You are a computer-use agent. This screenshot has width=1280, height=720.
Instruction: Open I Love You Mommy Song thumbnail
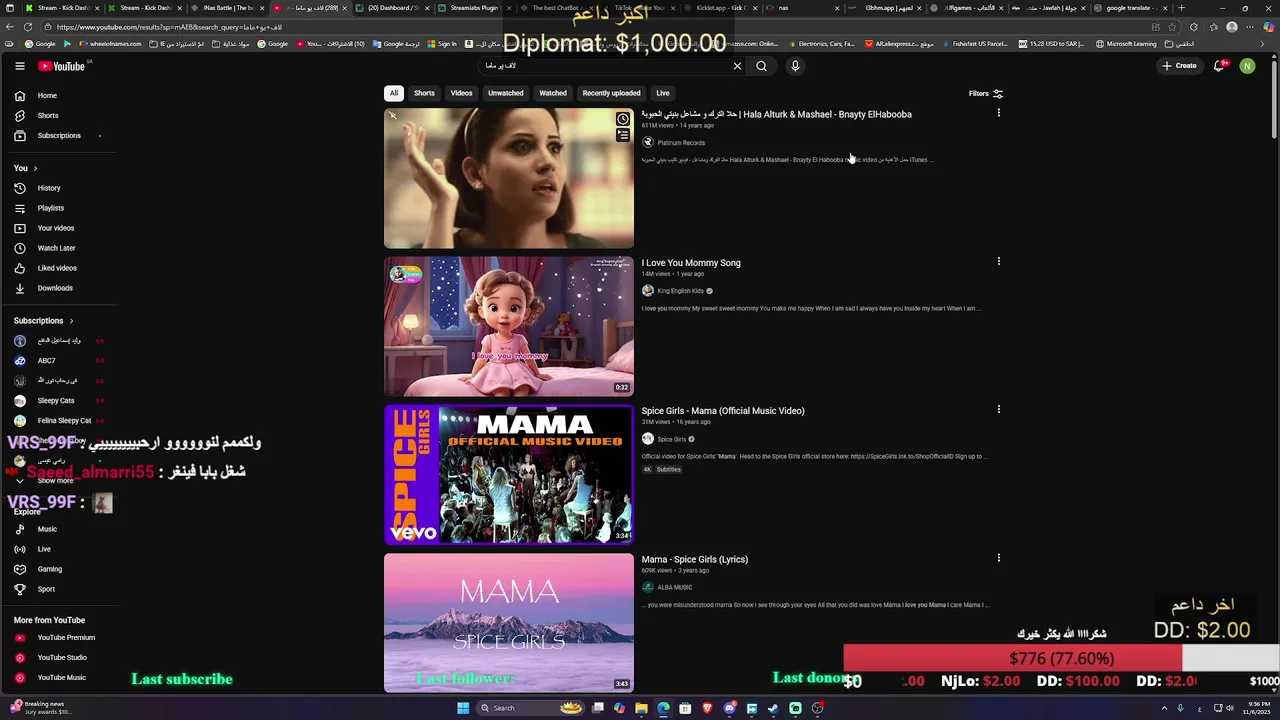(x=509, y=327)
